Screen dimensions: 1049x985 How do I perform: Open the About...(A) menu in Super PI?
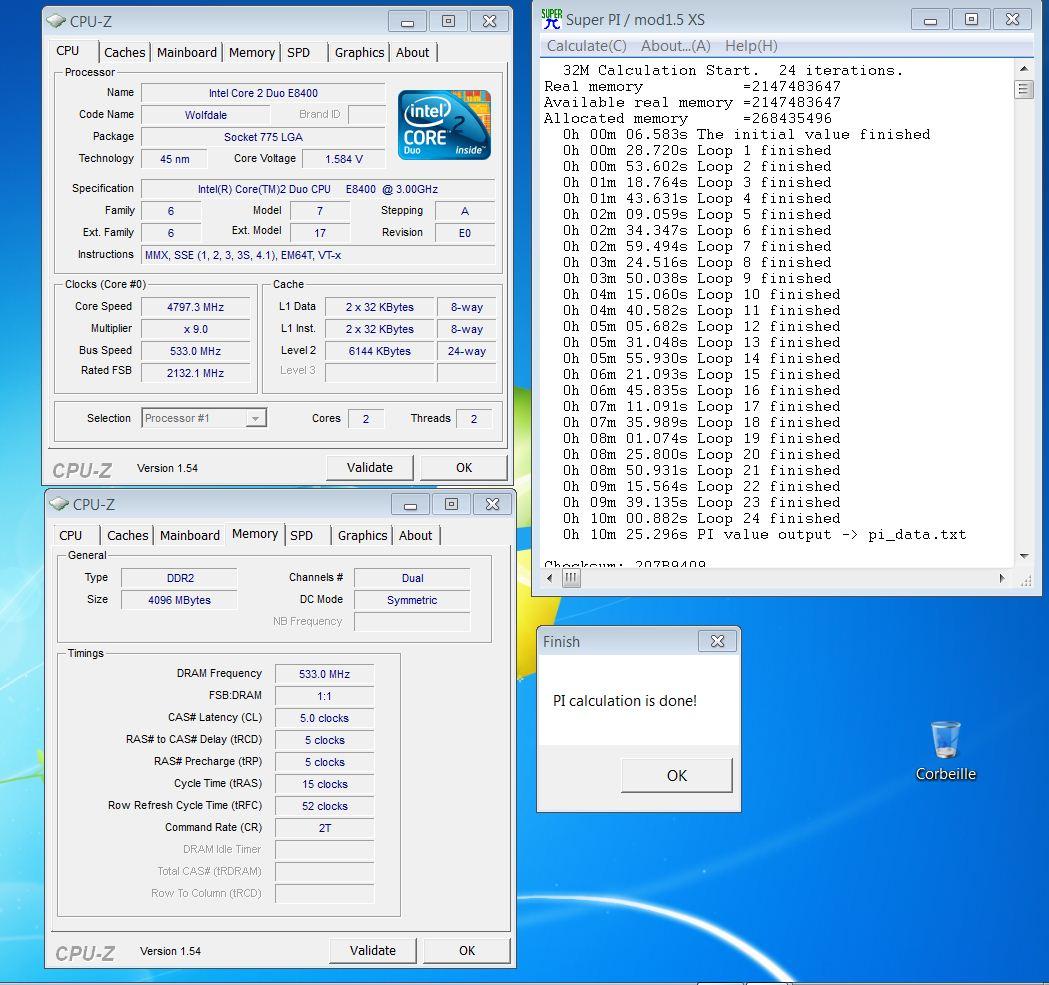pyautogui.click(x=675, y=46)
